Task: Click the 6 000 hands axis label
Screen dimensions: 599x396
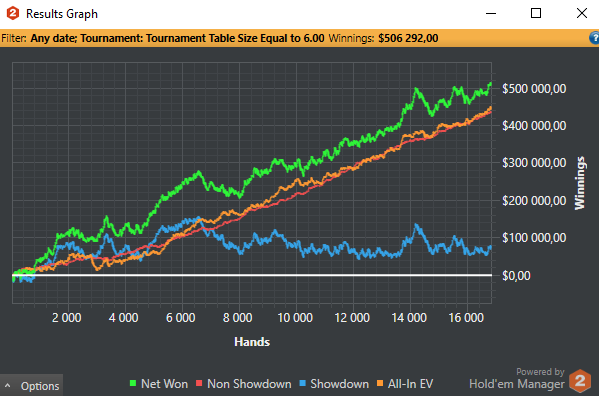Action: [180, 317]
